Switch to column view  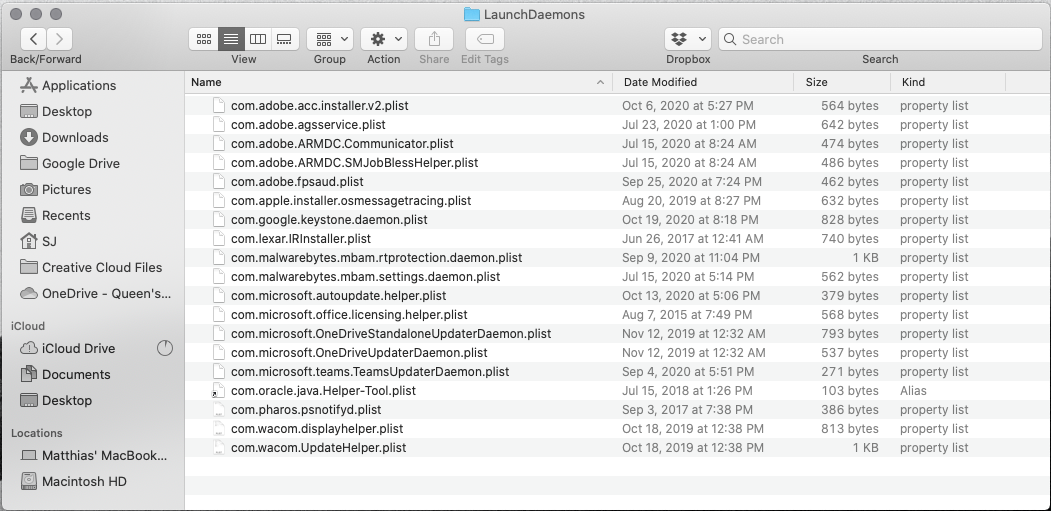pos(257,39)
